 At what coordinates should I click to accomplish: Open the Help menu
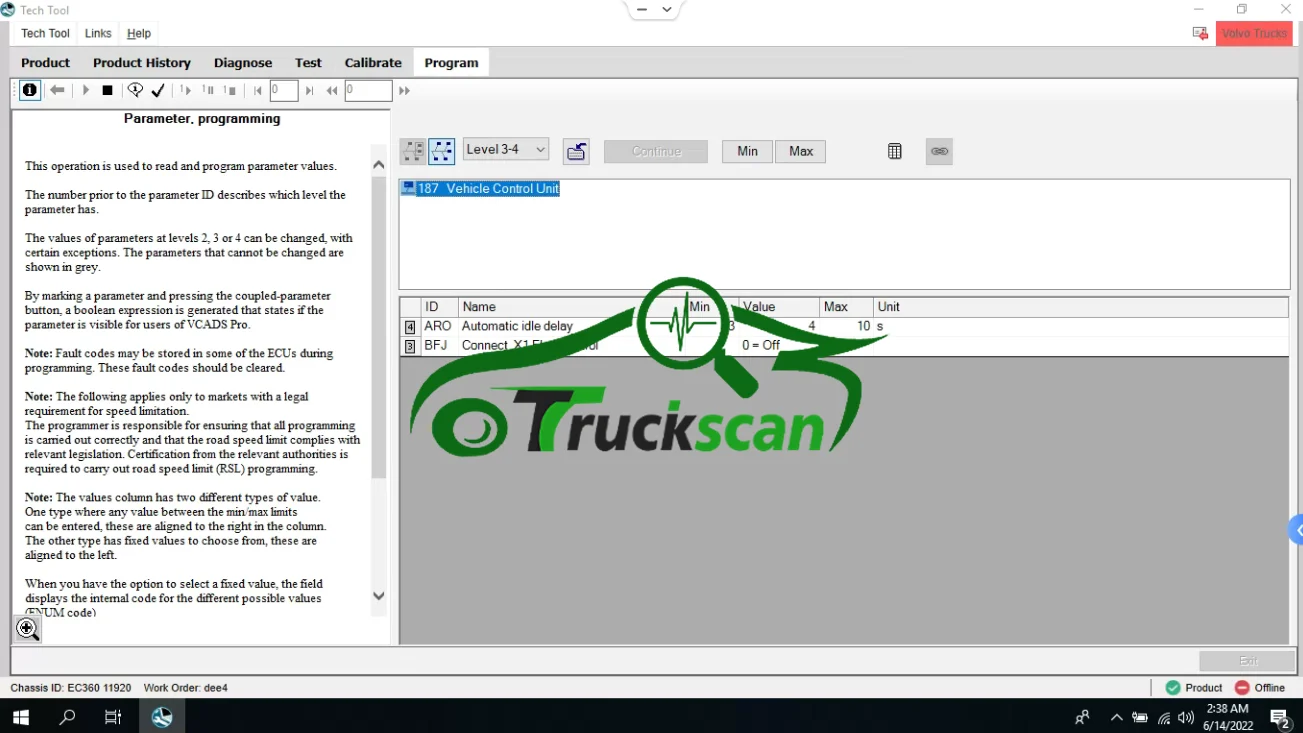pos(139,34)
